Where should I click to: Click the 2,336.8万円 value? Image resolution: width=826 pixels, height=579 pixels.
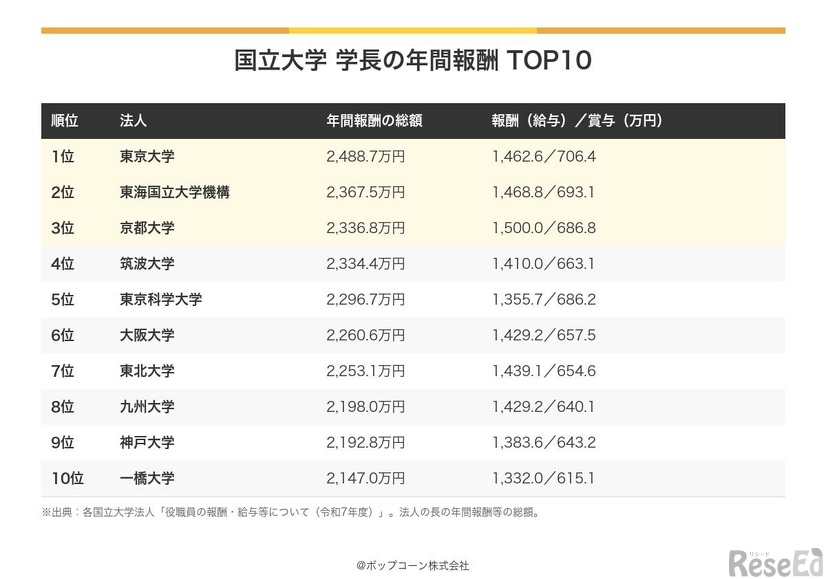tap(366, 228)
